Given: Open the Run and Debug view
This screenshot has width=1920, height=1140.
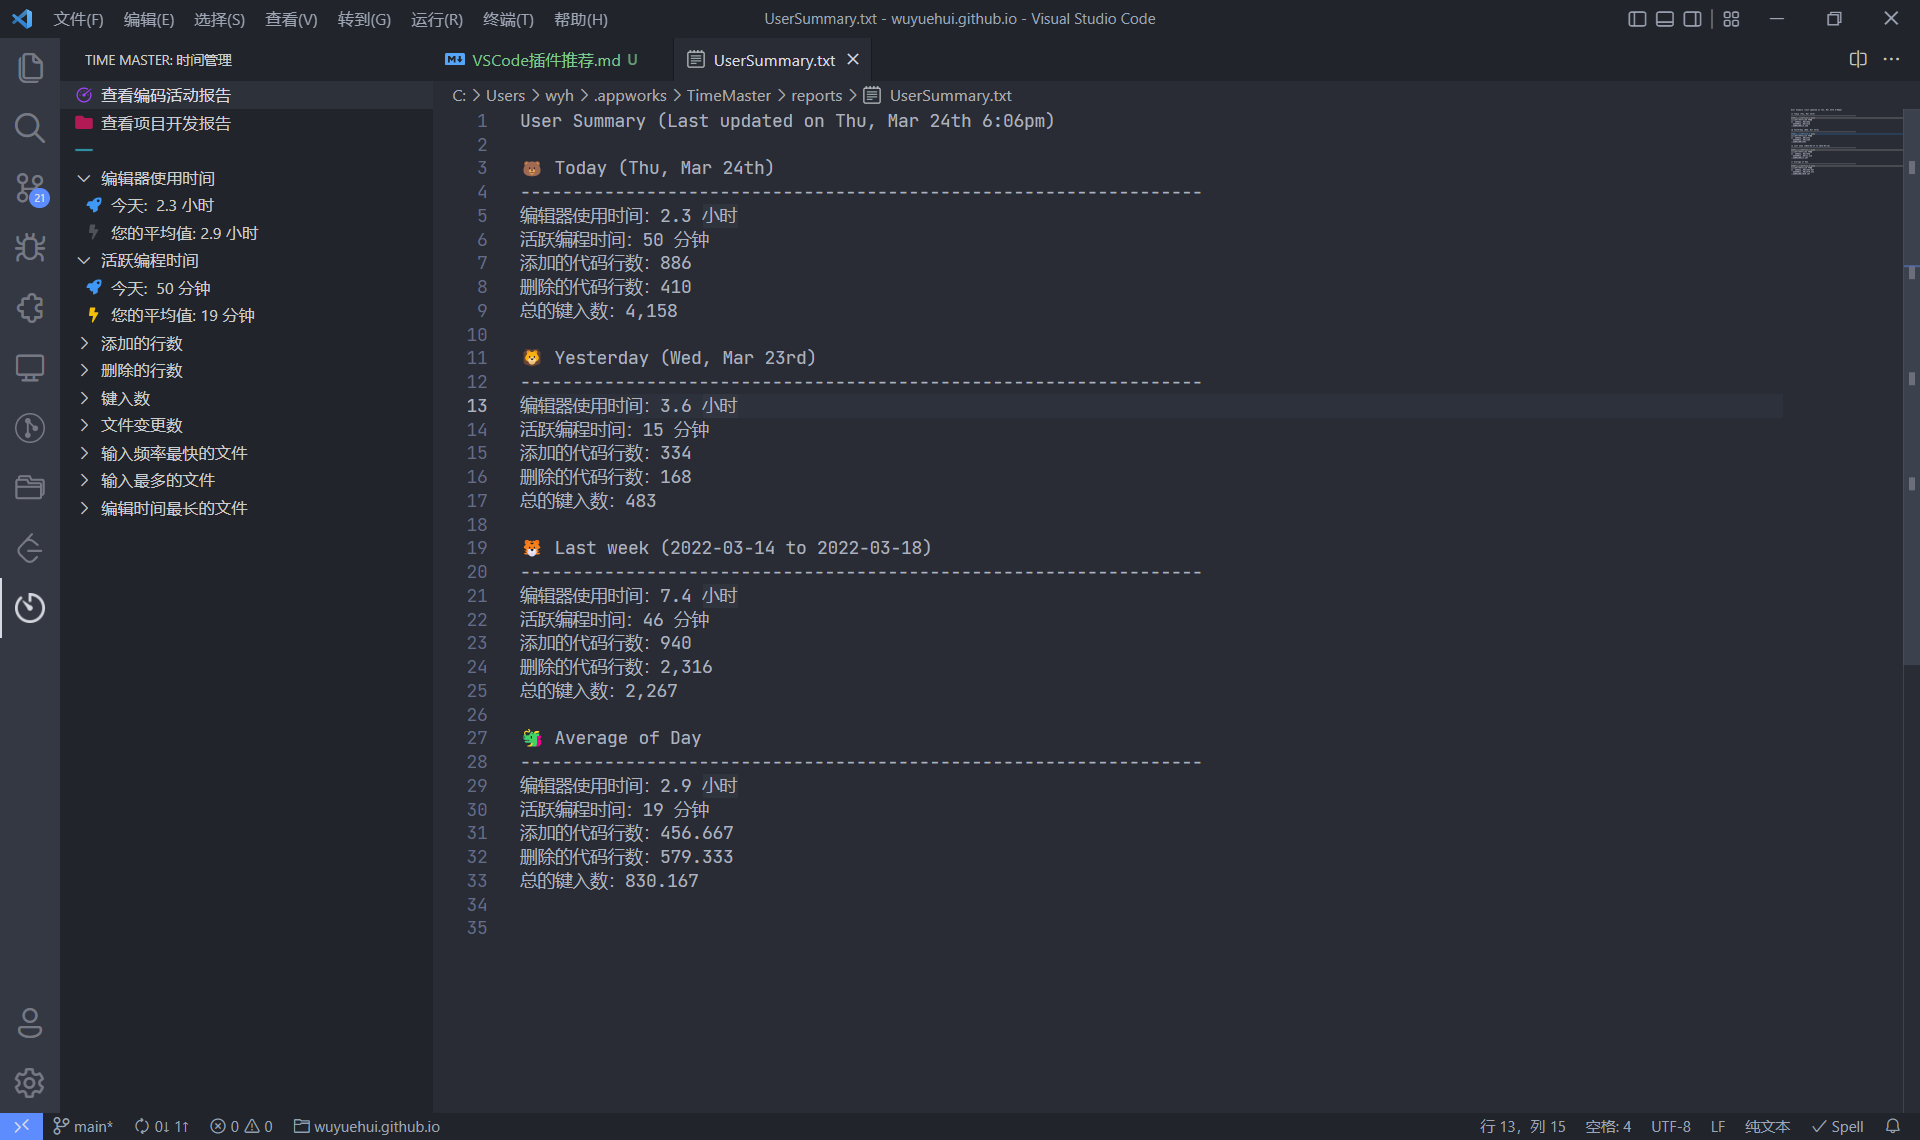Looking at the screenshot, I should tap(30, 248).
